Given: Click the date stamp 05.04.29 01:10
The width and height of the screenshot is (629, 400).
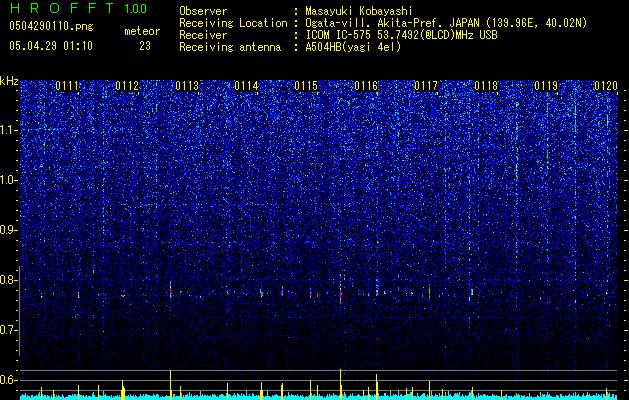Looking at the screenshot, I should pyautogui.click(x=51, y=46).
